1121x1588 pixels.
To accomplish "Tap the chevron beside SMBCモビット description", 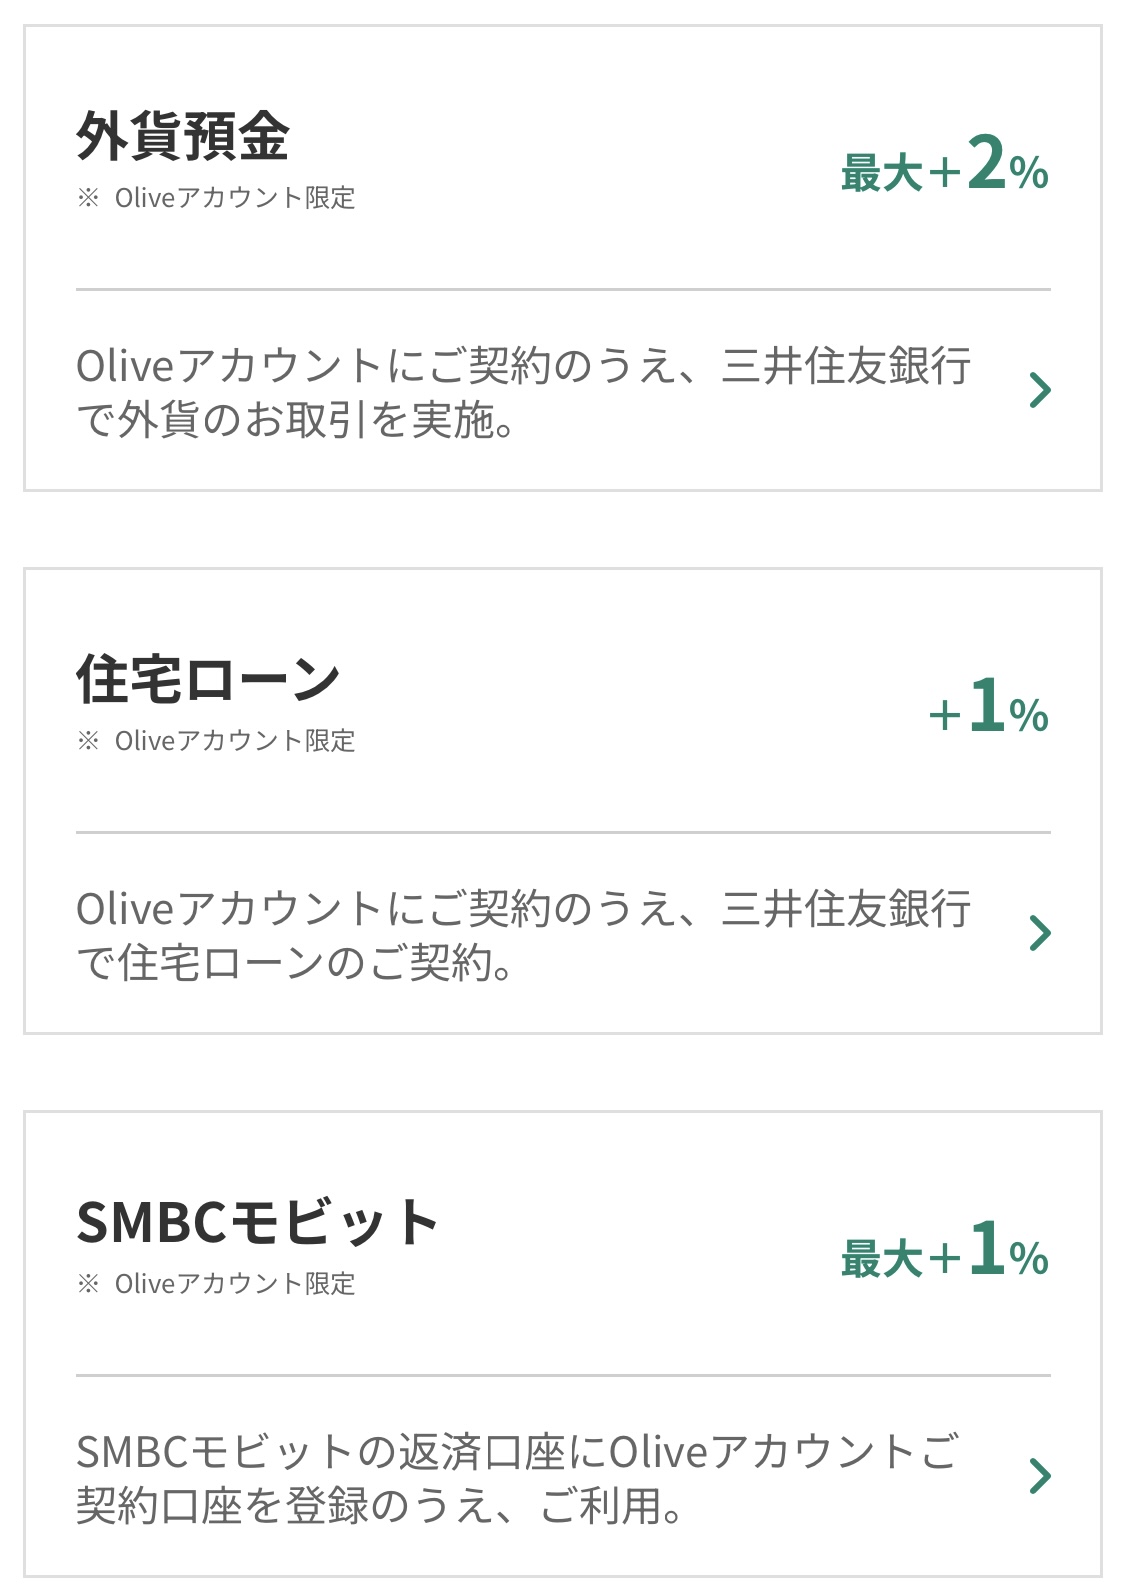I will pyautogui.click(x=1040, y=1476).
